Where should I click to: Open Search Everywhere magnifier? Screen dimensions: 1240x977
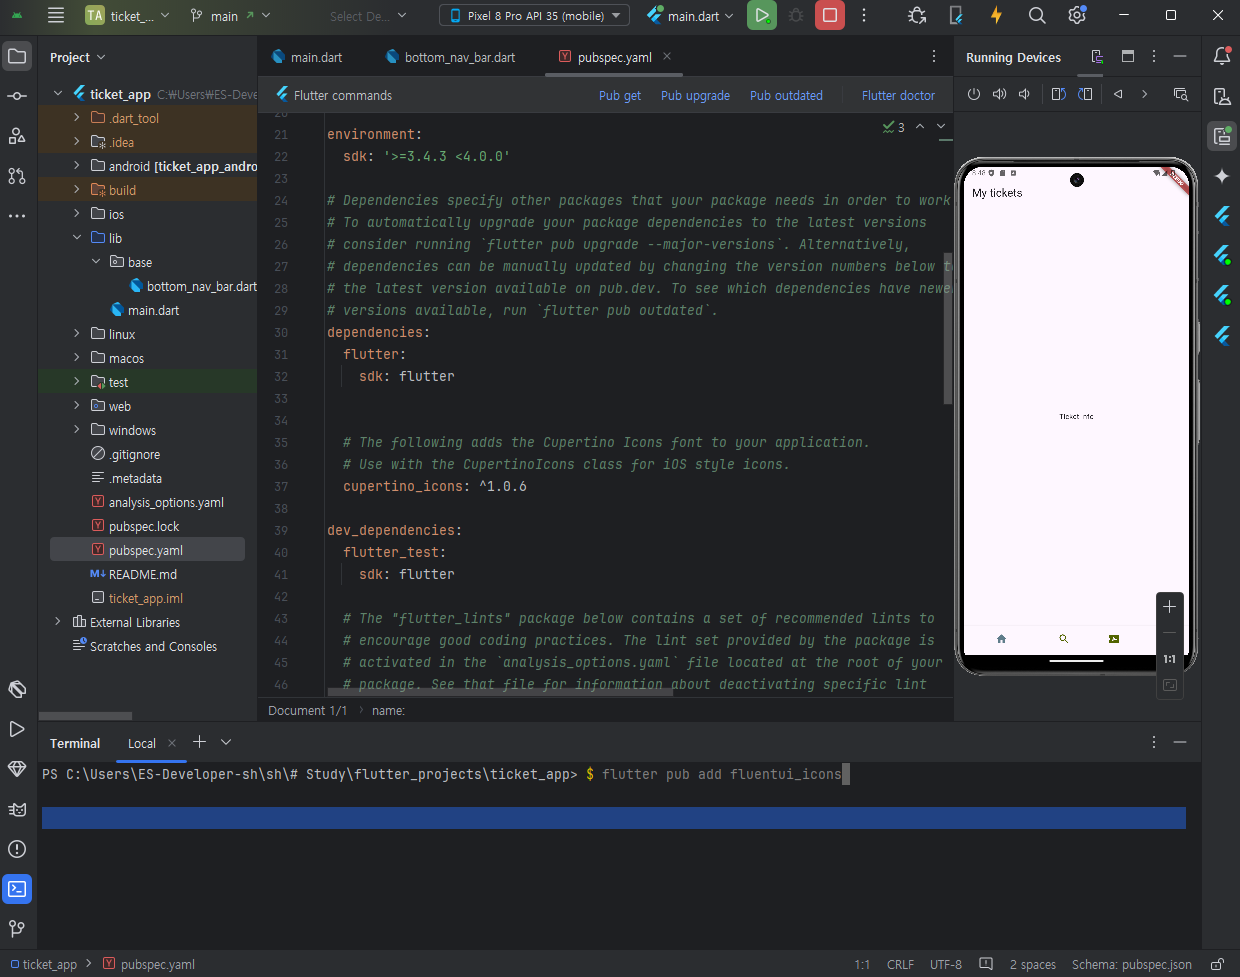[1037, 16]
